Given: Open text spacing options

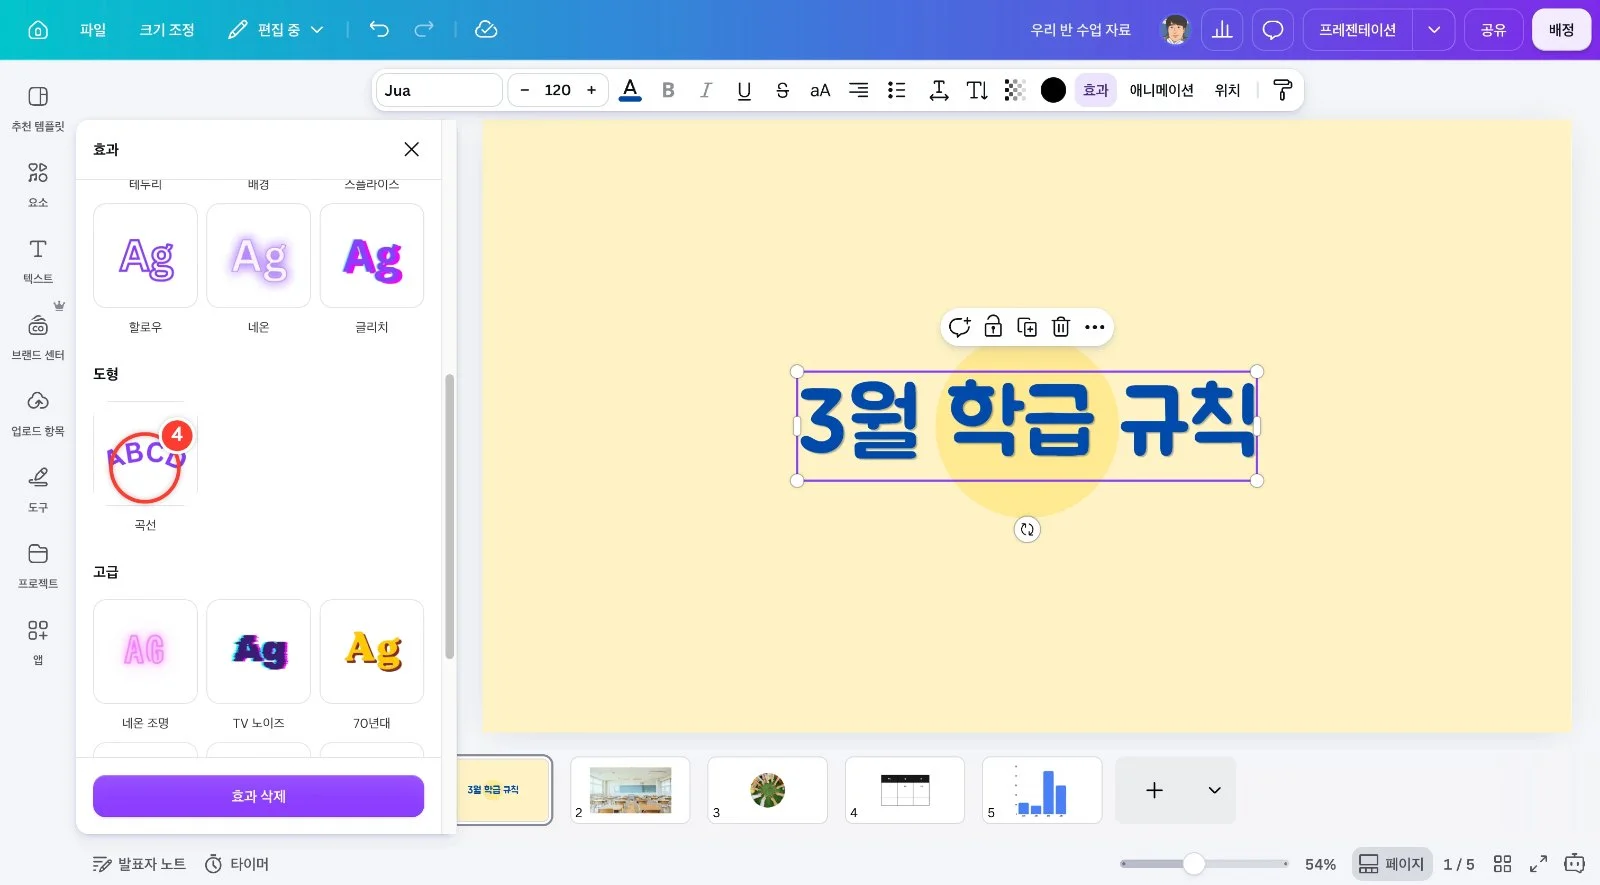Looking at the screenshot, I should pyautogui.click(x=938, y=90).
